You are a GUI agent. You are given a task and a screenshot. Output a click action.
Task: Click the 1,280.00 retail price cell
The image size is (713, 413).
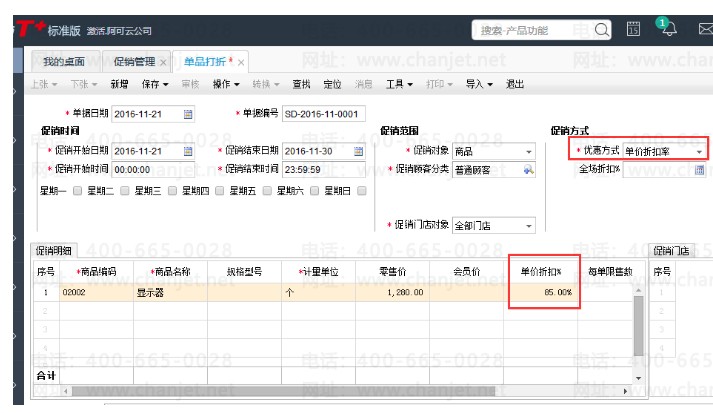click(392, 292)
